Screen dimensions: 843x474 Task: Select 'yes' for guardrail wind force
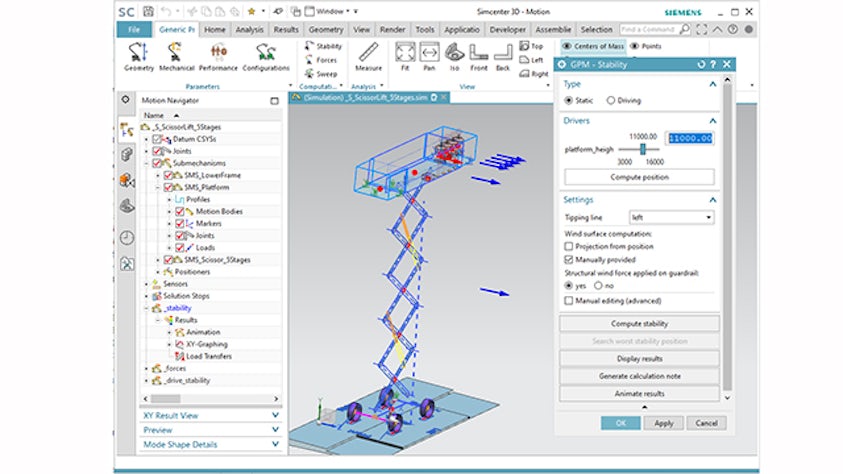point(568,285)
